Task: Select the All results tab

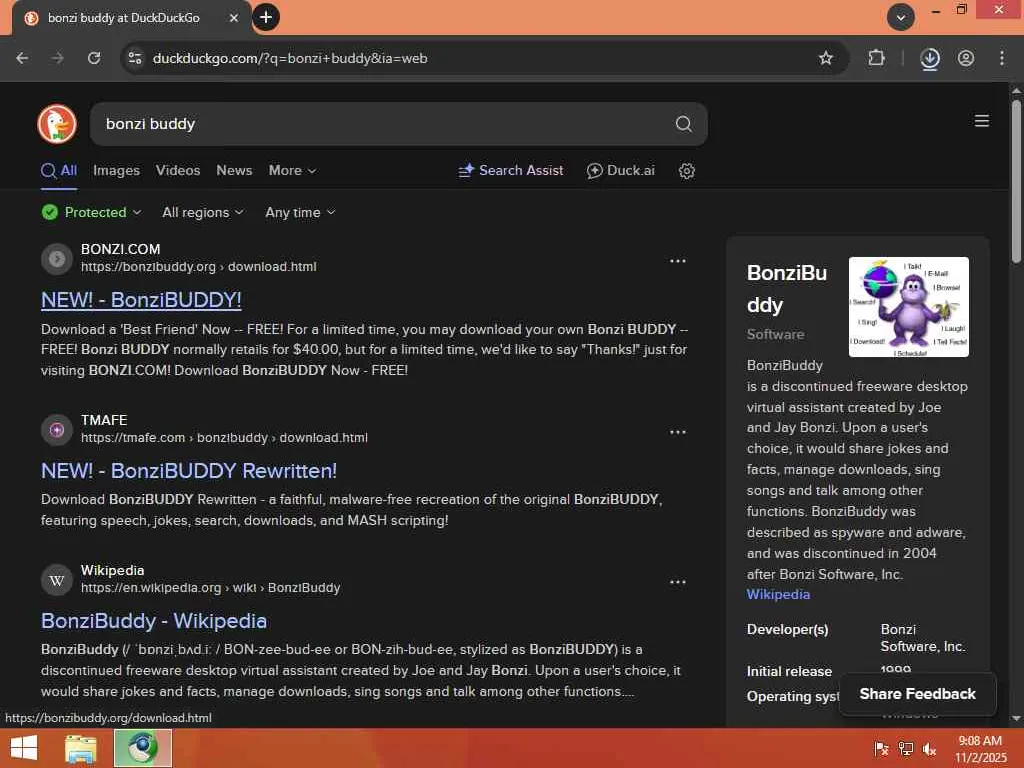Action: click(59, 170)
